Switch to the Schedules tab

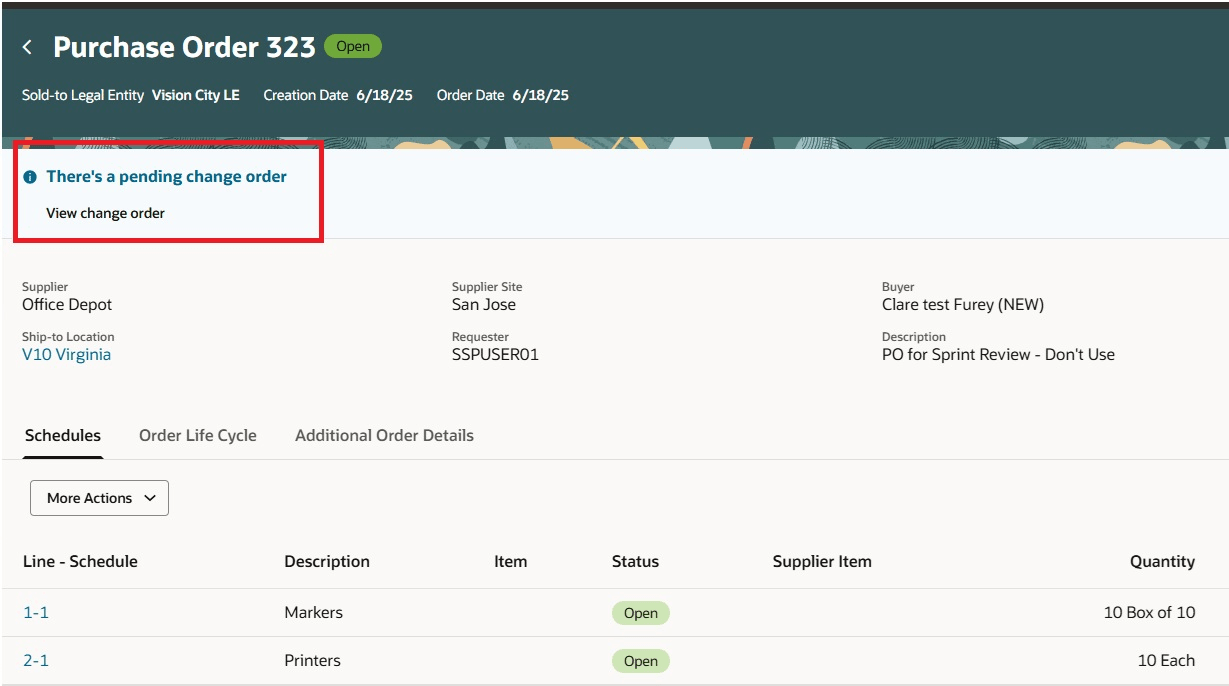coord(63,435)
